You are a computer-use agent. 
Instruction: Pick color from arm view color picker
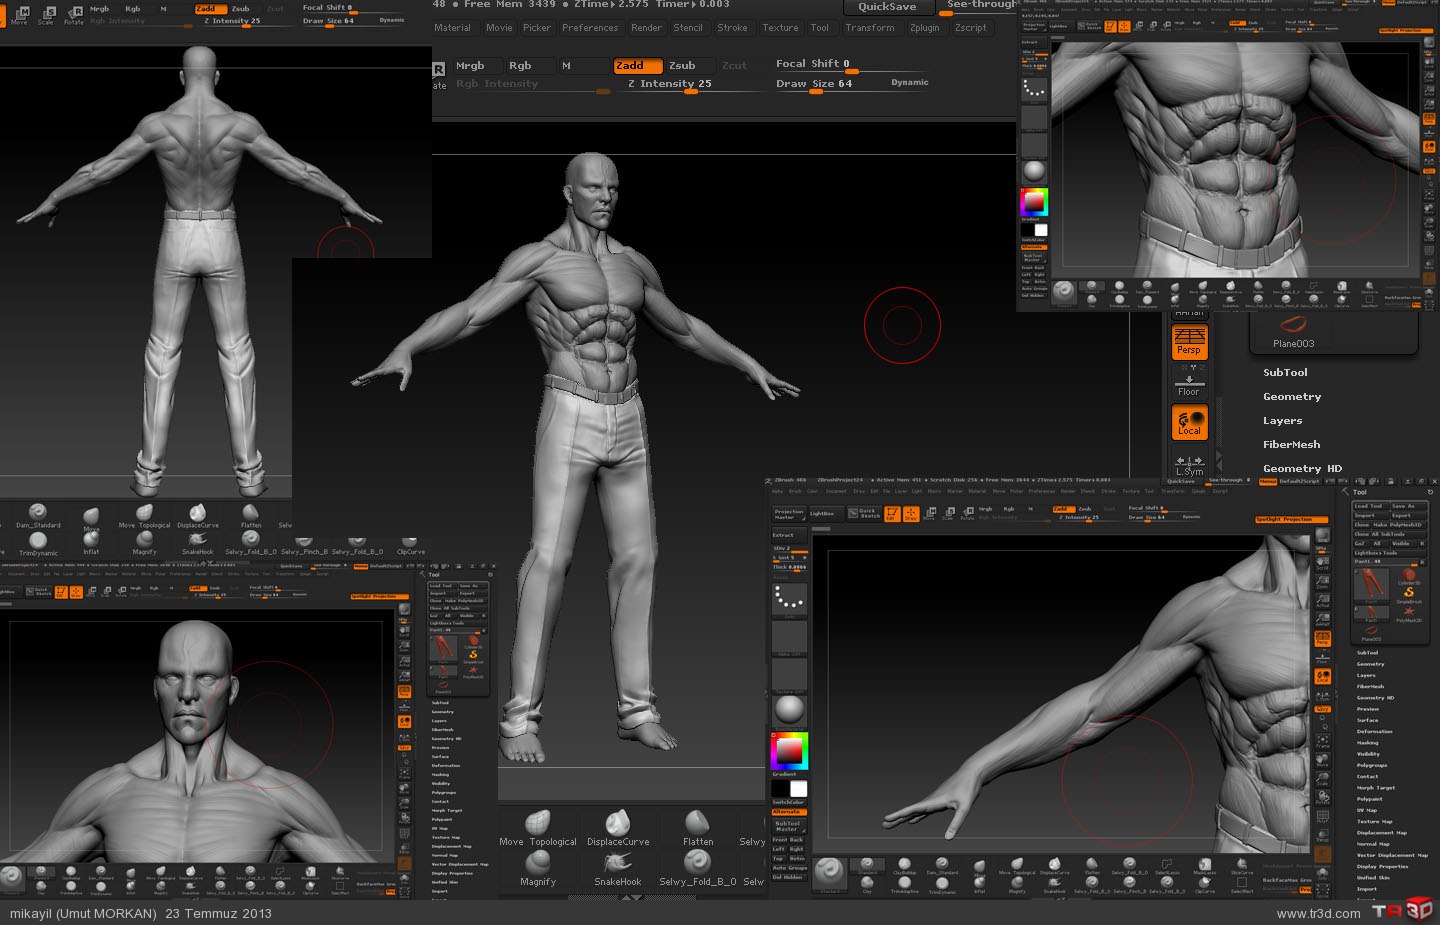(x=789, y=750)
